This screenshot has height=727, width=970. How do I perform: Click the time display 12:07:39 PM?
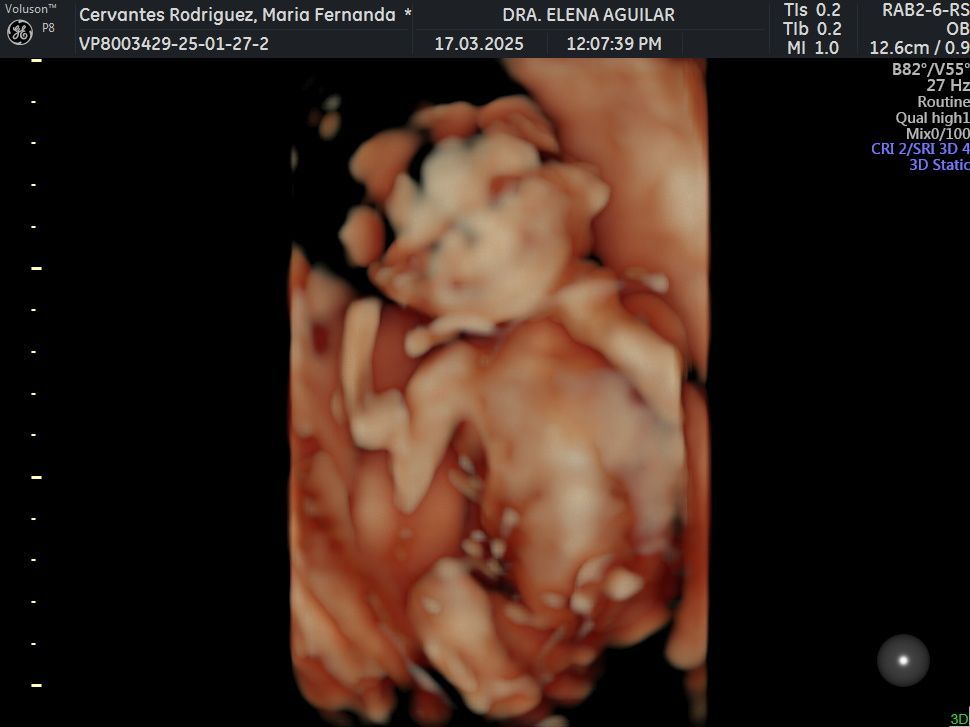[x=613, y=44]
